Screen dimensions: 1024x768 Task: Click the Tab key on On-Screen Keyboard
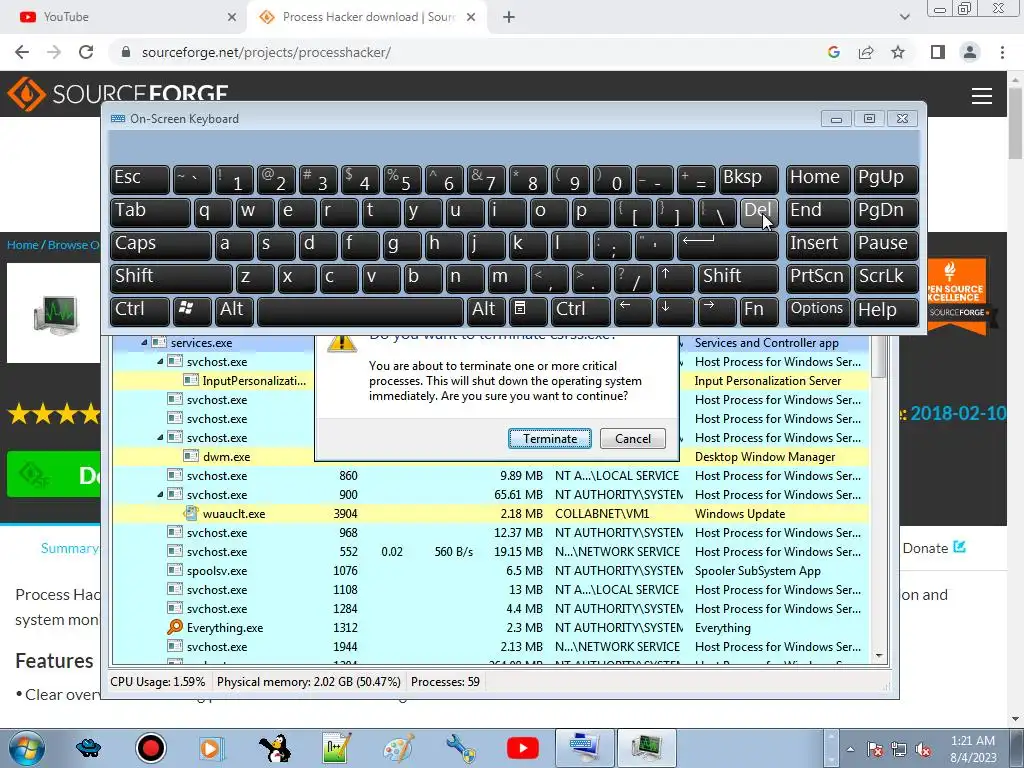point(150,212)
